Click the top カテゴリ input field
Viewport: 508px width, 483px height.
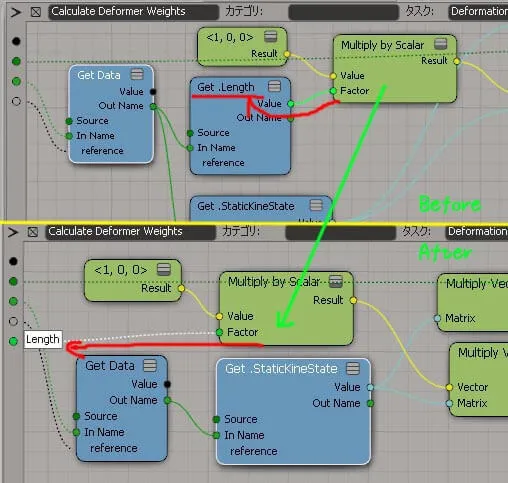(x=343, y=12)
